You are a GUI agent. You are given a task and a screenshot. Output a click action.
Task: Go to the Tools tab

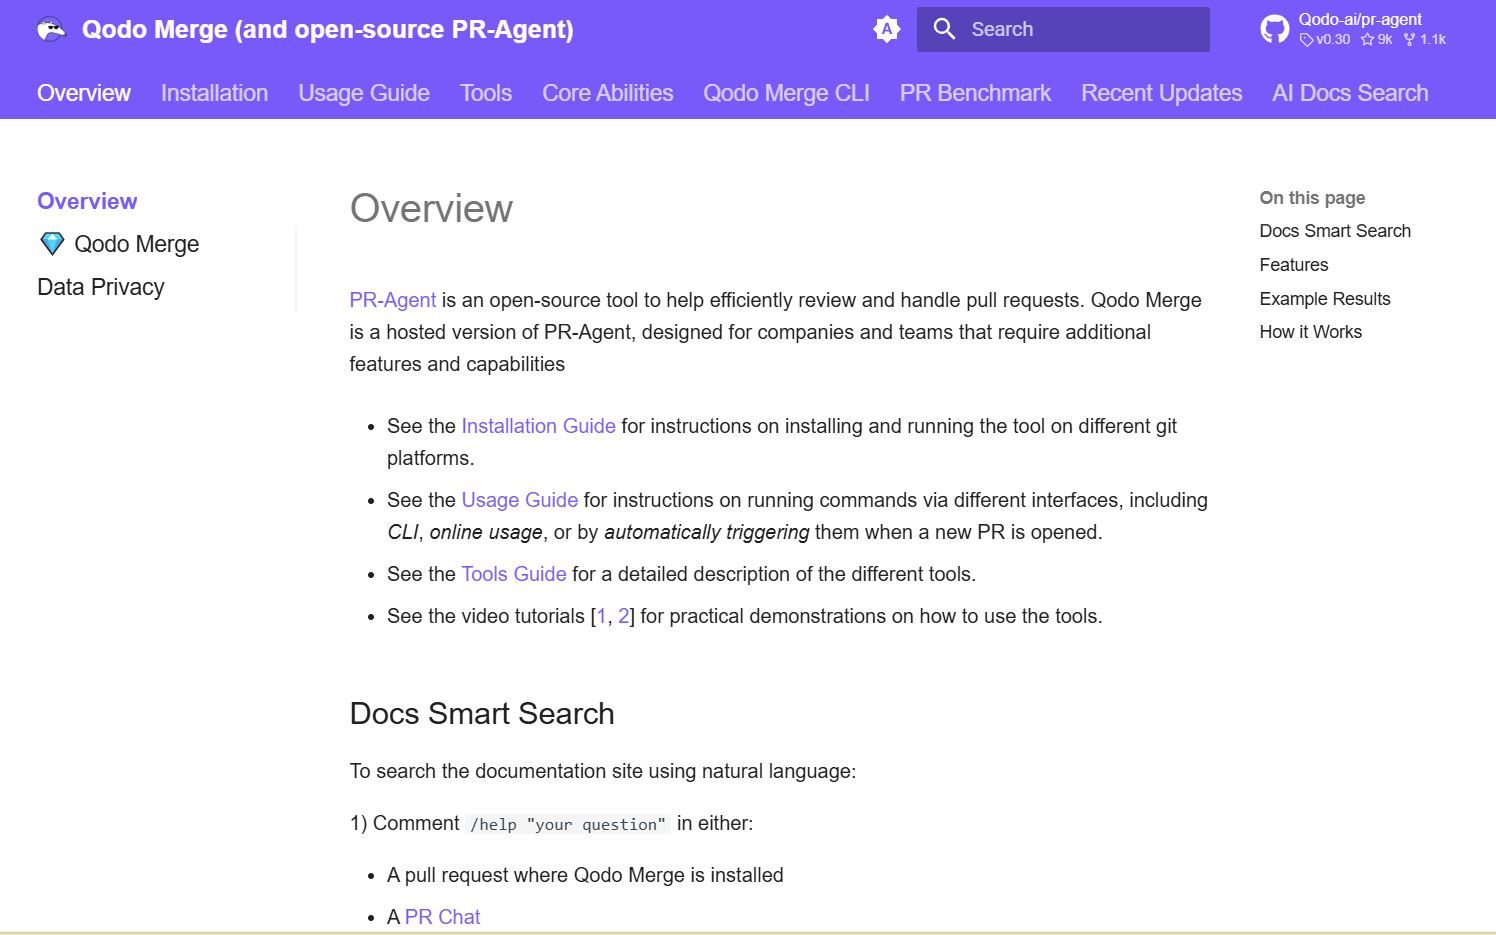click(x=486, y=93)
